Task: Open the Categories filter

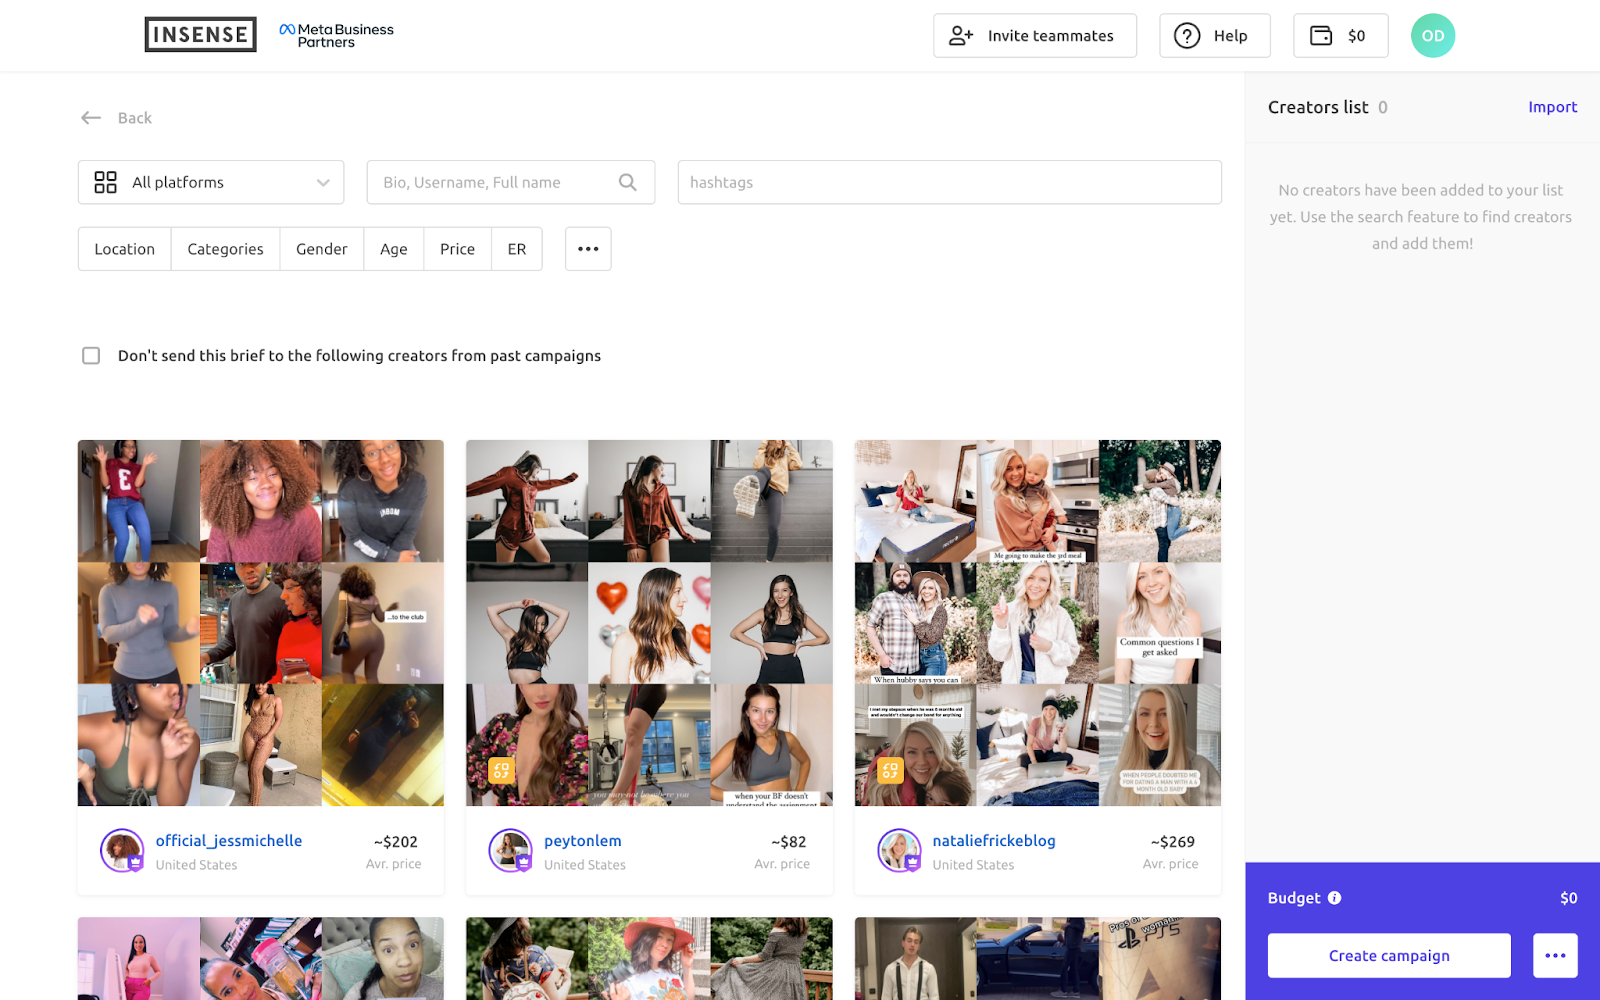Action: click(x=226, y=249)
